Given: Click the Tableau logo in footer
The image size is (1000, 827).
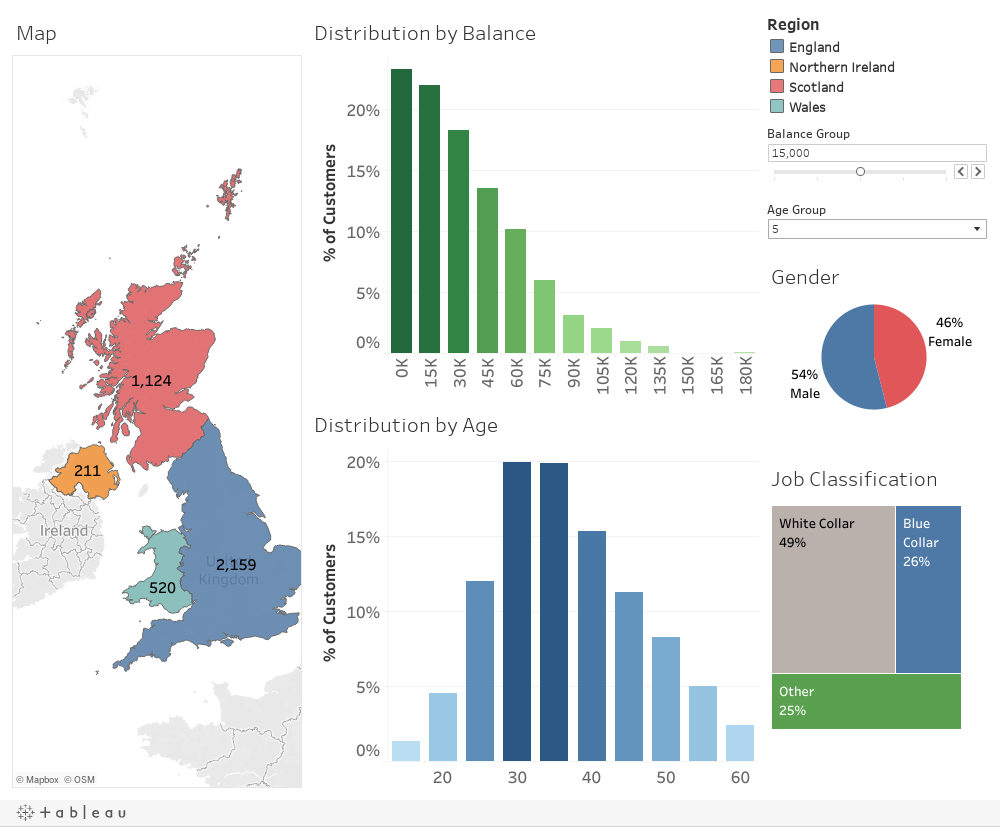Looking at the screenshot, I should click(70, 812).
